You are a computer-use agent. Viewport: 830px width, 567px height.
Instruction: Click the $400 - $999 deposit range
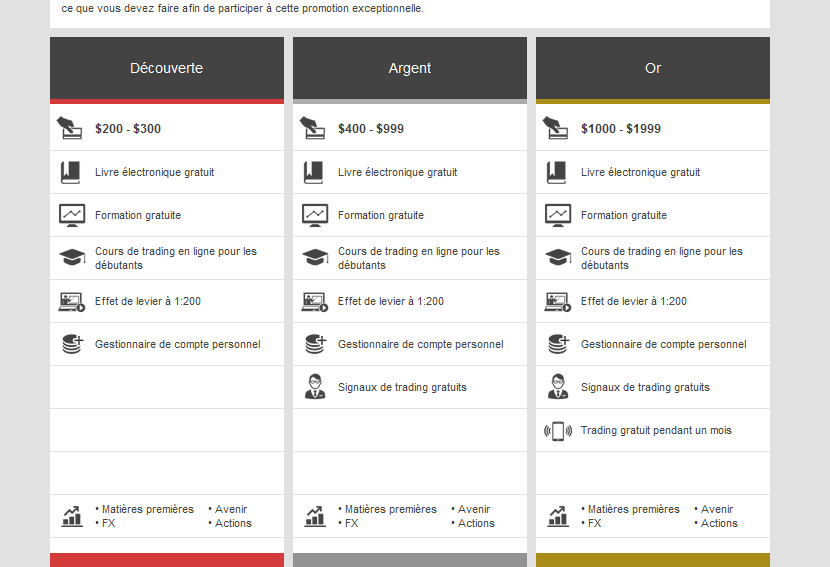tap(371, 129)
